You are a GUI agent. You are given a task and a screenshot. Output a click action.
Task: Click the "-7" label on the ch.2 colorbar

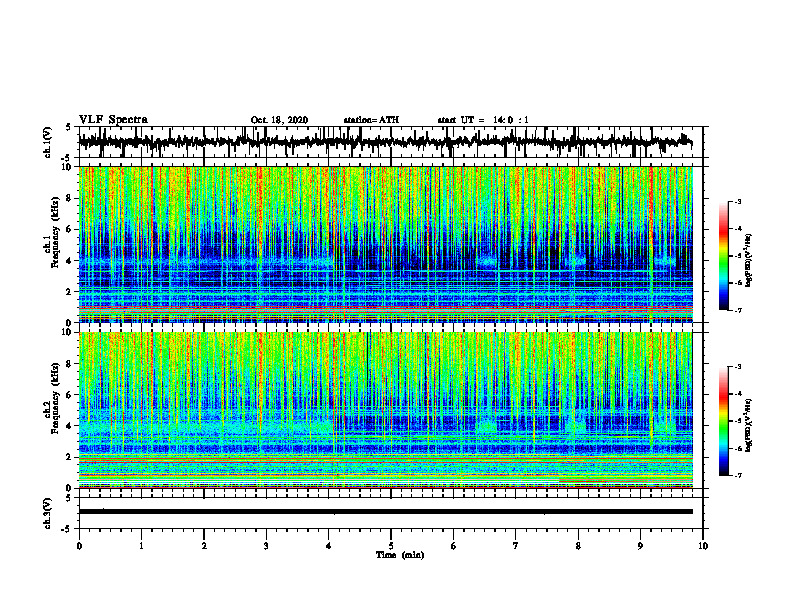click(737, 476)
